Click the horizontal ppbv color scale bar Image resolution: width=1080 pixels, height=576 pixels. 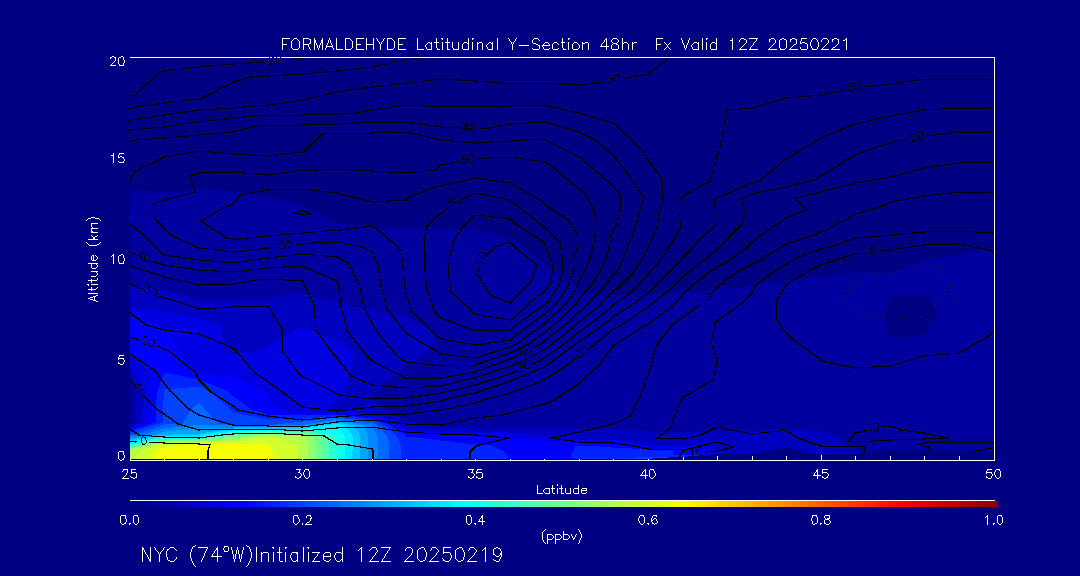pyautogui.click(x=563, y=504)
